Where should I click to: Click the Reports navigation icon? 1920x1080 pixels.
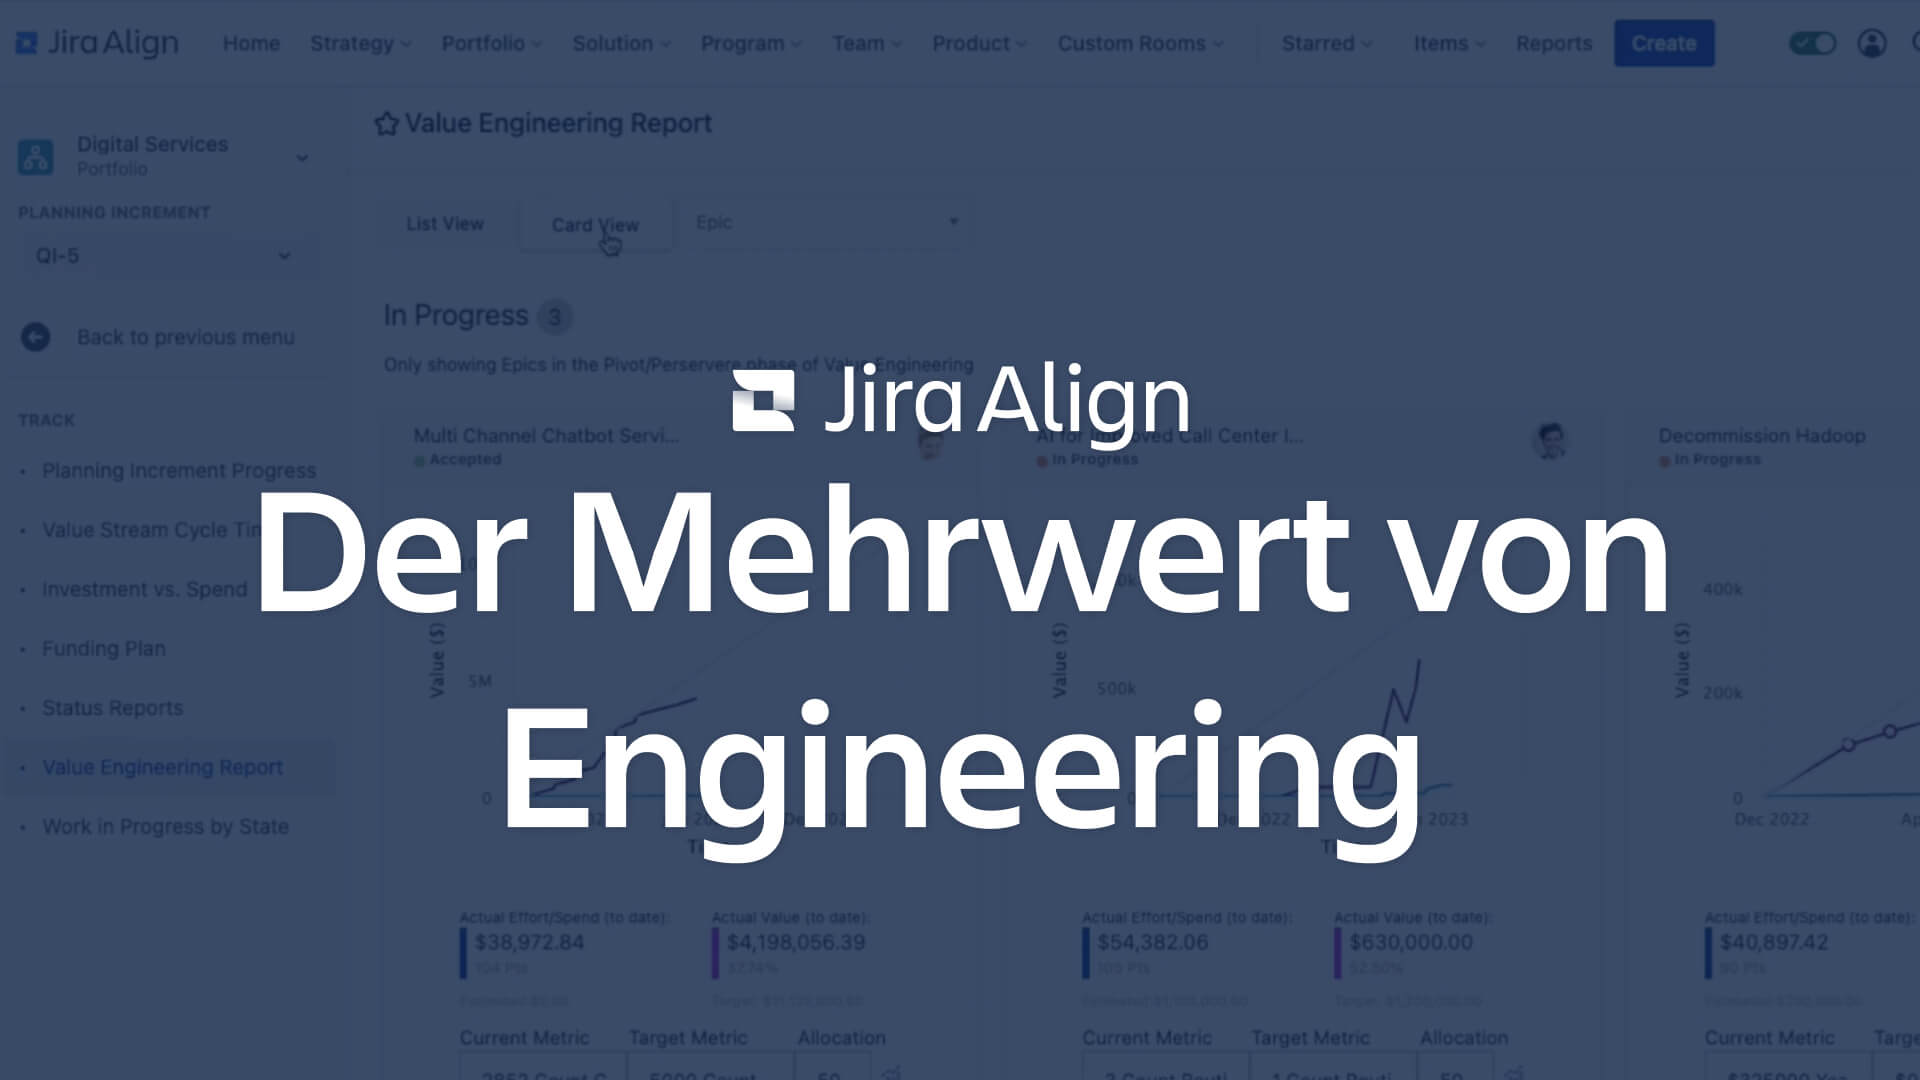click(x=1552, y=42)
